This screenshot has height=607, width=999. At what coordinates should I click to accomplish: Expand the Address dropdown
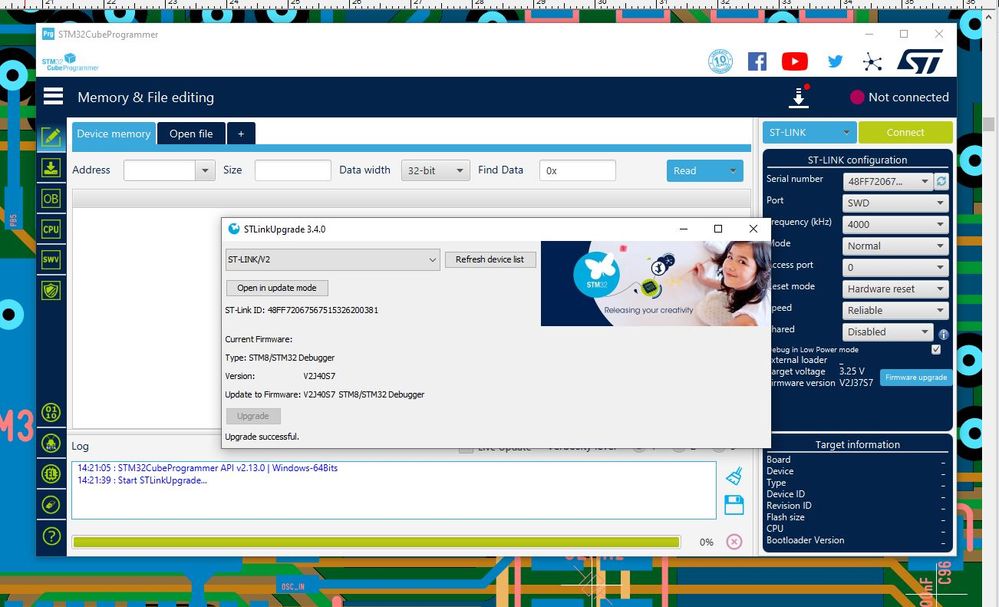[x=205, y=171]
